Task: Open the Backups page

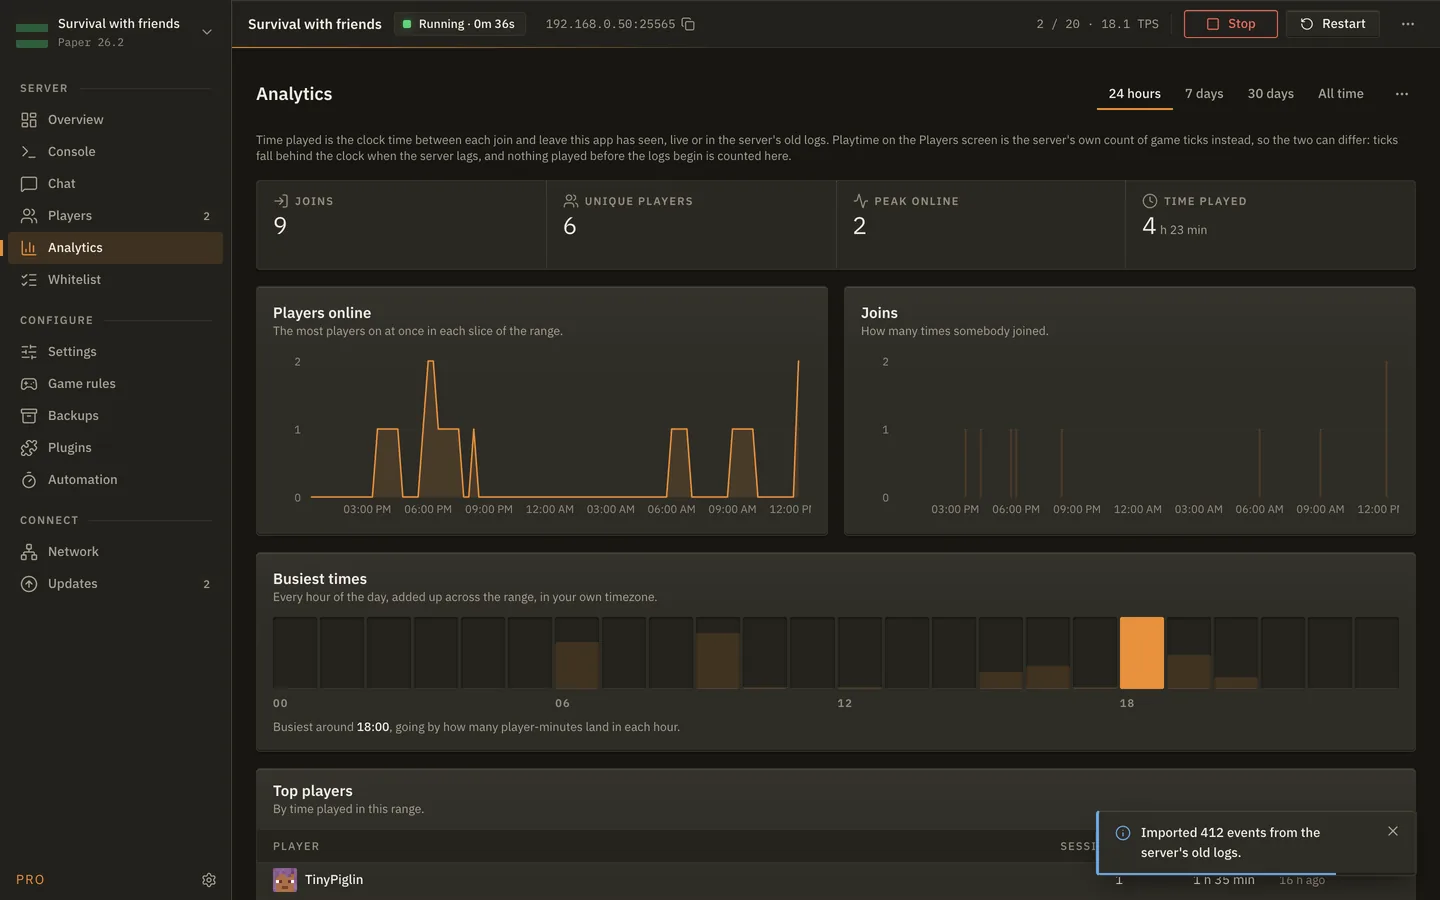Action: (x=115, y=416)
